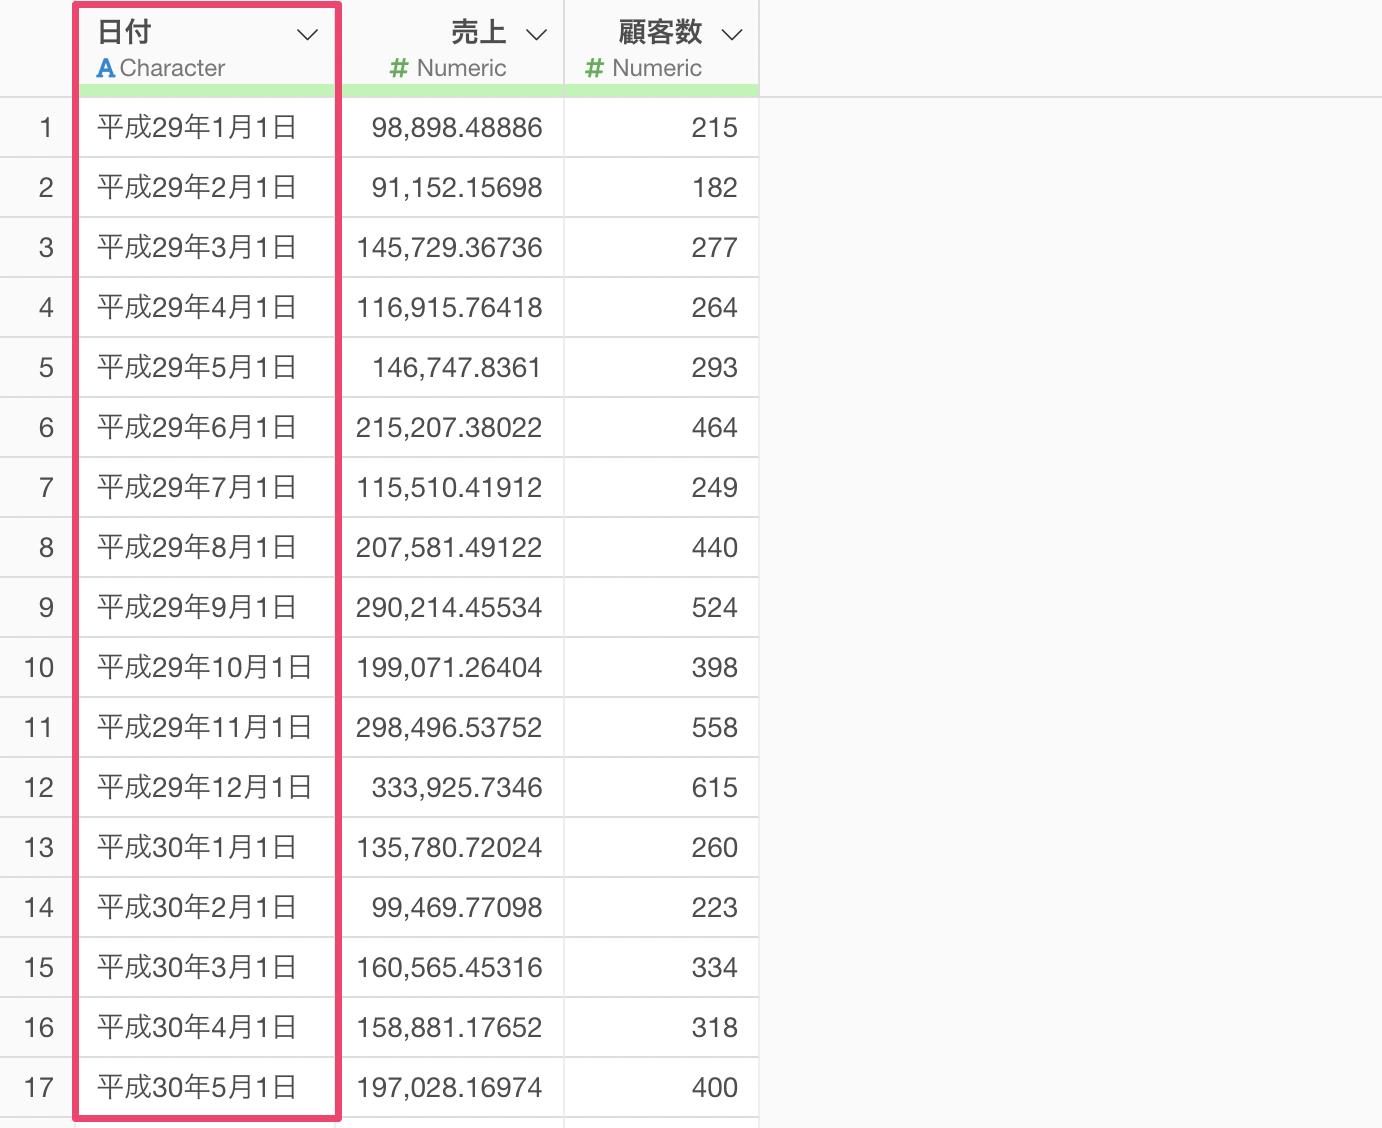Click the Numeric hash icon under 顧客数
Image resolution: width=1382 pixels, height=1128 pixels.
click(x=595, y=68)
